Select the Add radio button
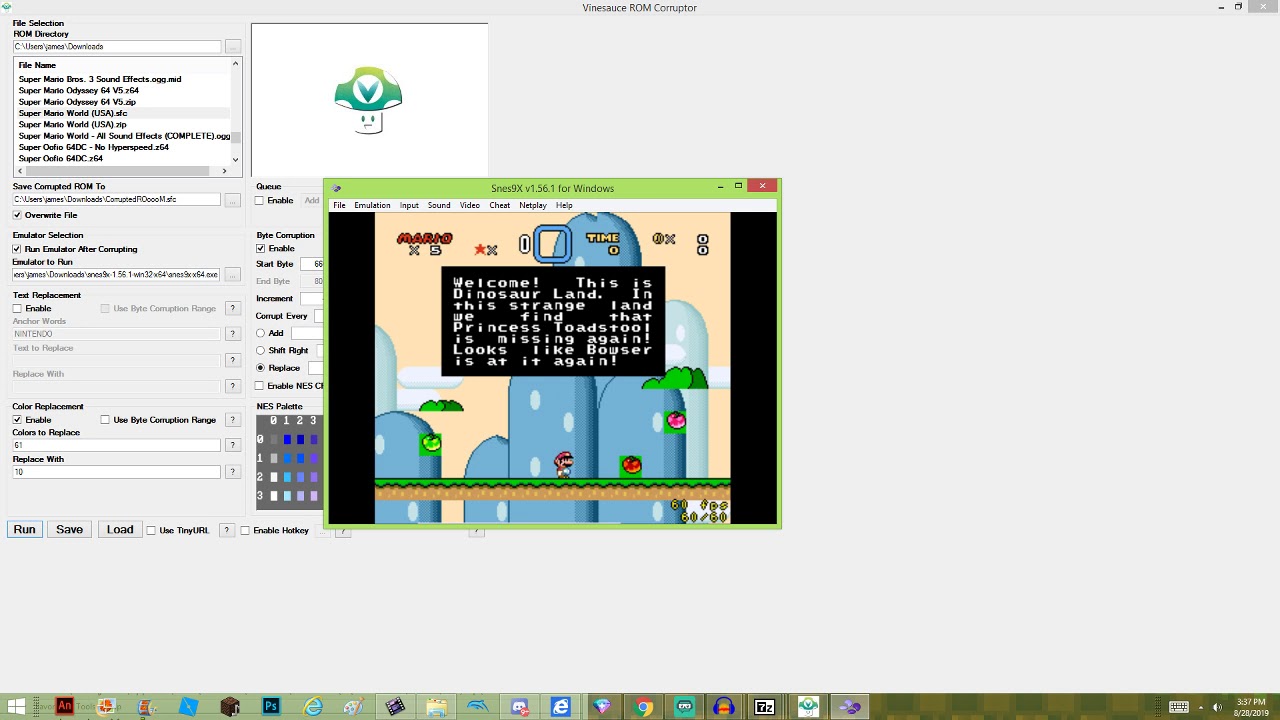 (x=261, y=333)
